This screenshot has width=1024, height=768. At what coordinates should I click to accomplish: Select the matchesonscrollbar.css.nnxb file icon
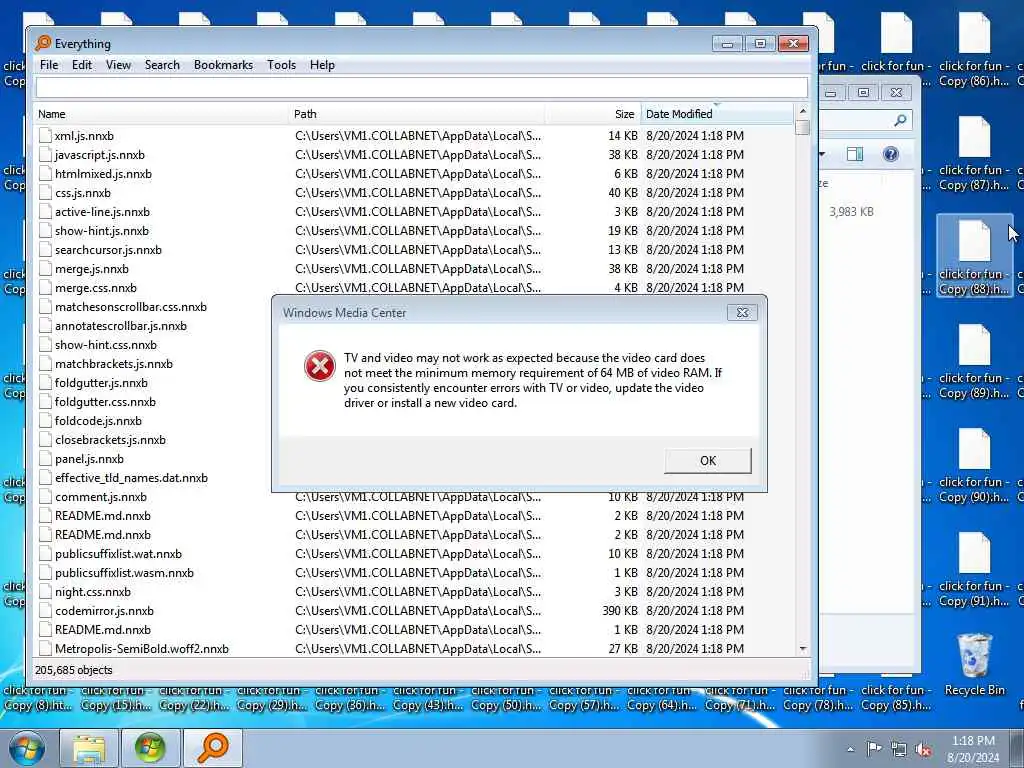45,306
